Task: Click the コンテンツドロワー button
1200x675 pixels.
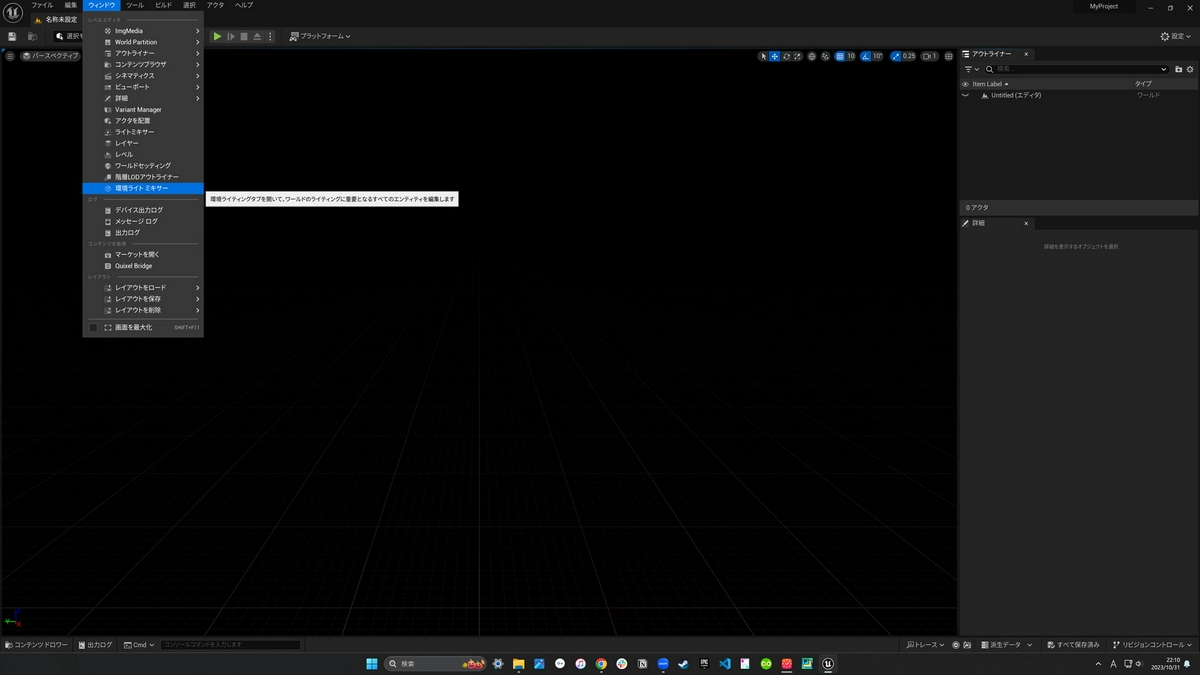Action: [x=37, y=645]
